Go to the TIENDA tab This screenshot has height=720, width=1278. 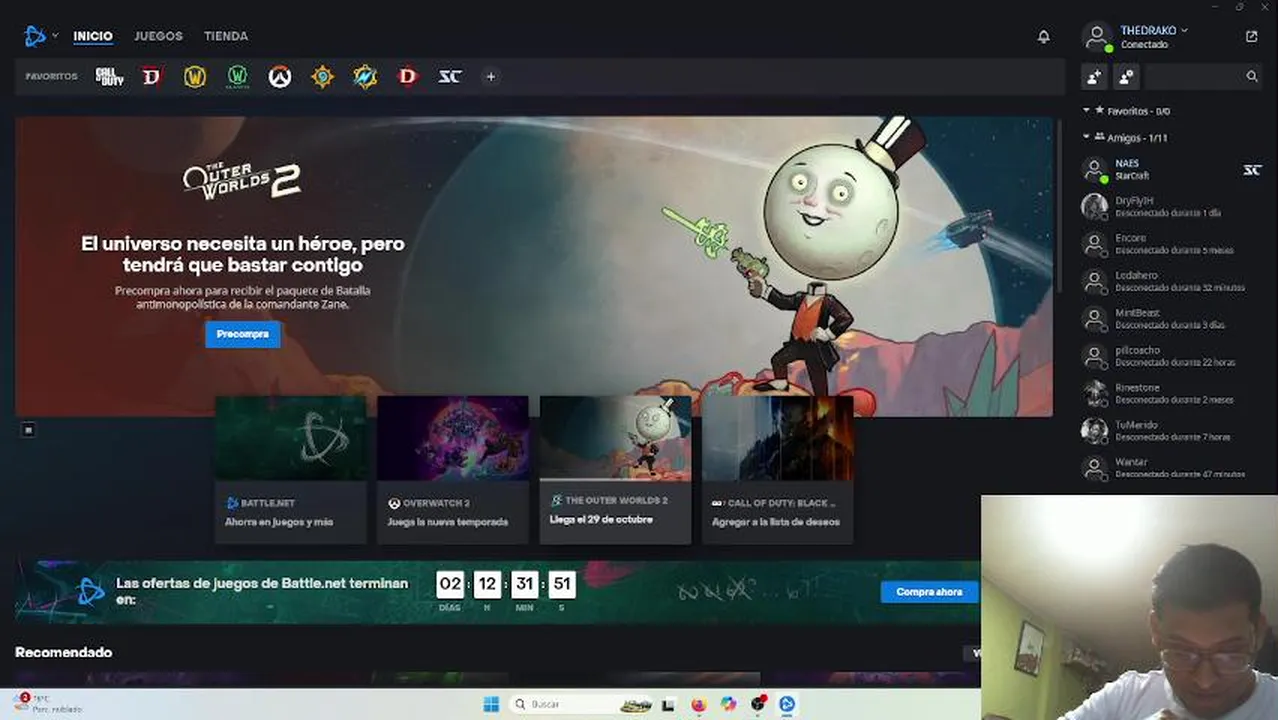point(226,36)
